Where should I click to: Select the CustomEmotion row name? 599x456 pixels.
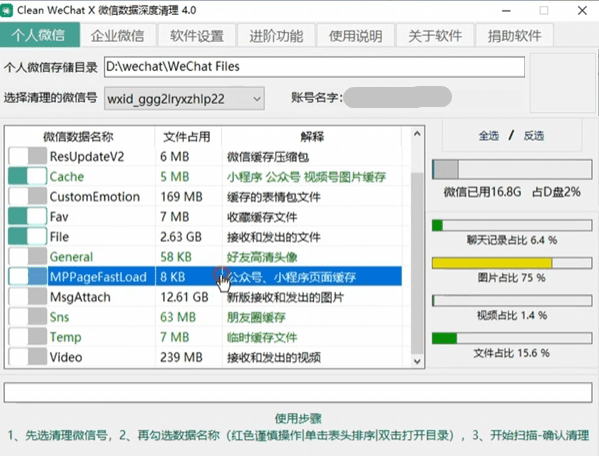coord(95,197)
